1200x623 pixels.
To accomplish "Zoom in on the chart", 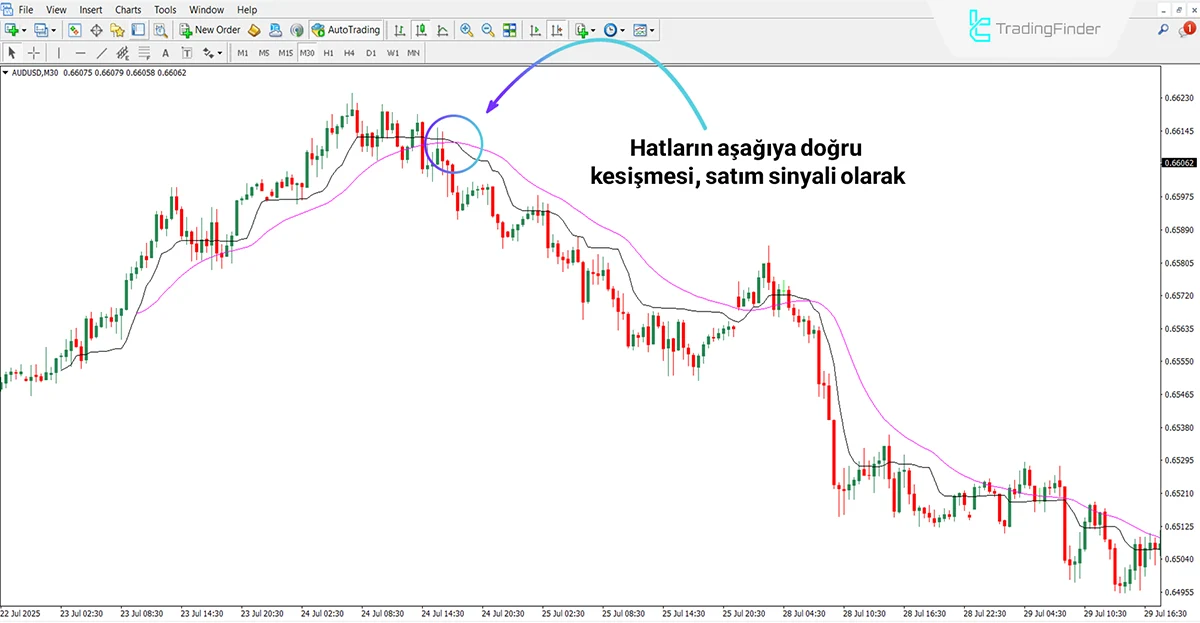I will (467, 30).
